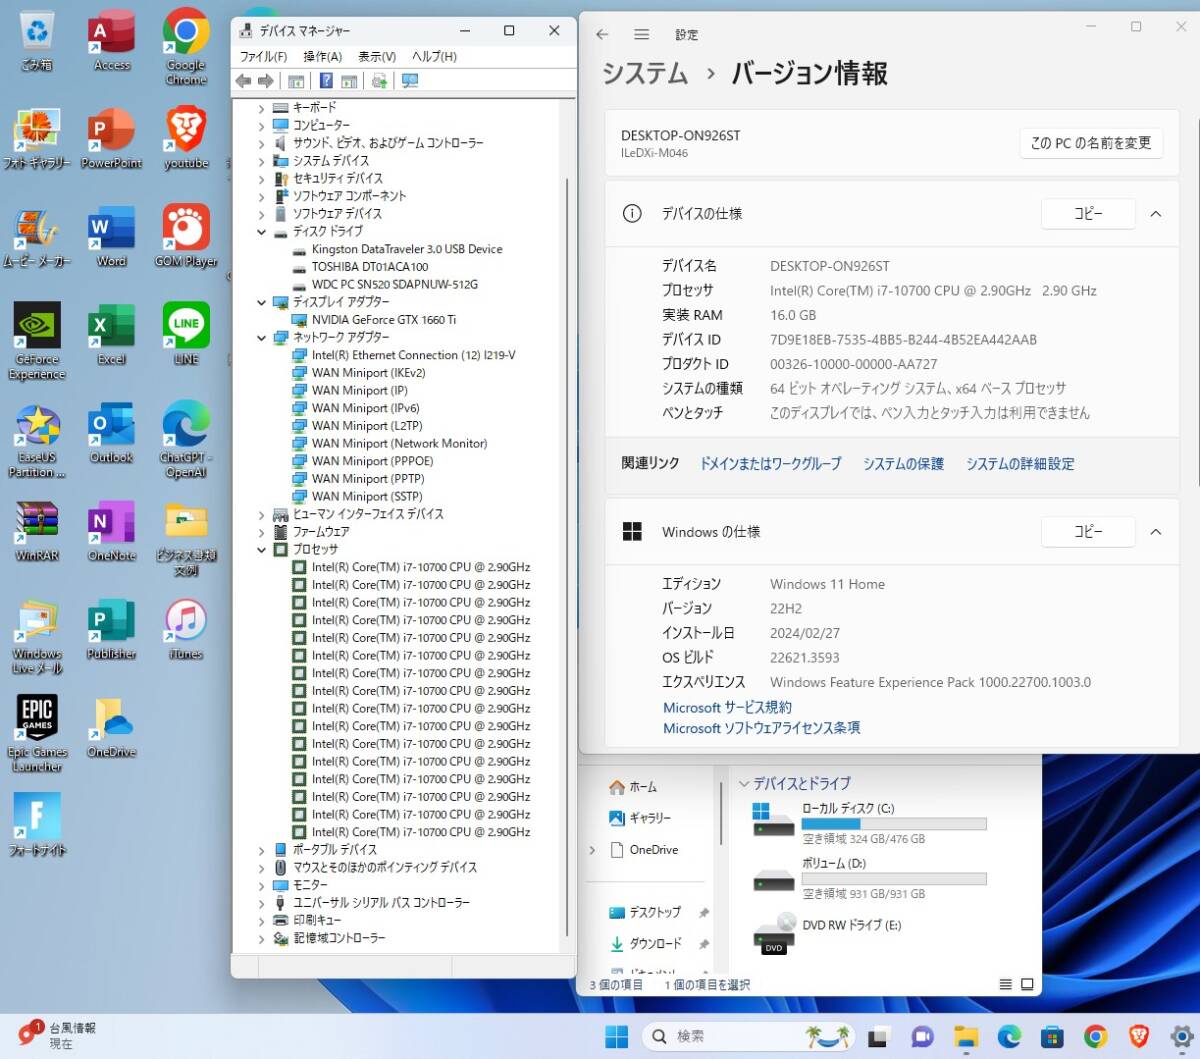The height and width of the screenshot is (1059, 1200).
Task: Select the Epic Games Launcher desktop icon
Action: click(x=37, y=735)
